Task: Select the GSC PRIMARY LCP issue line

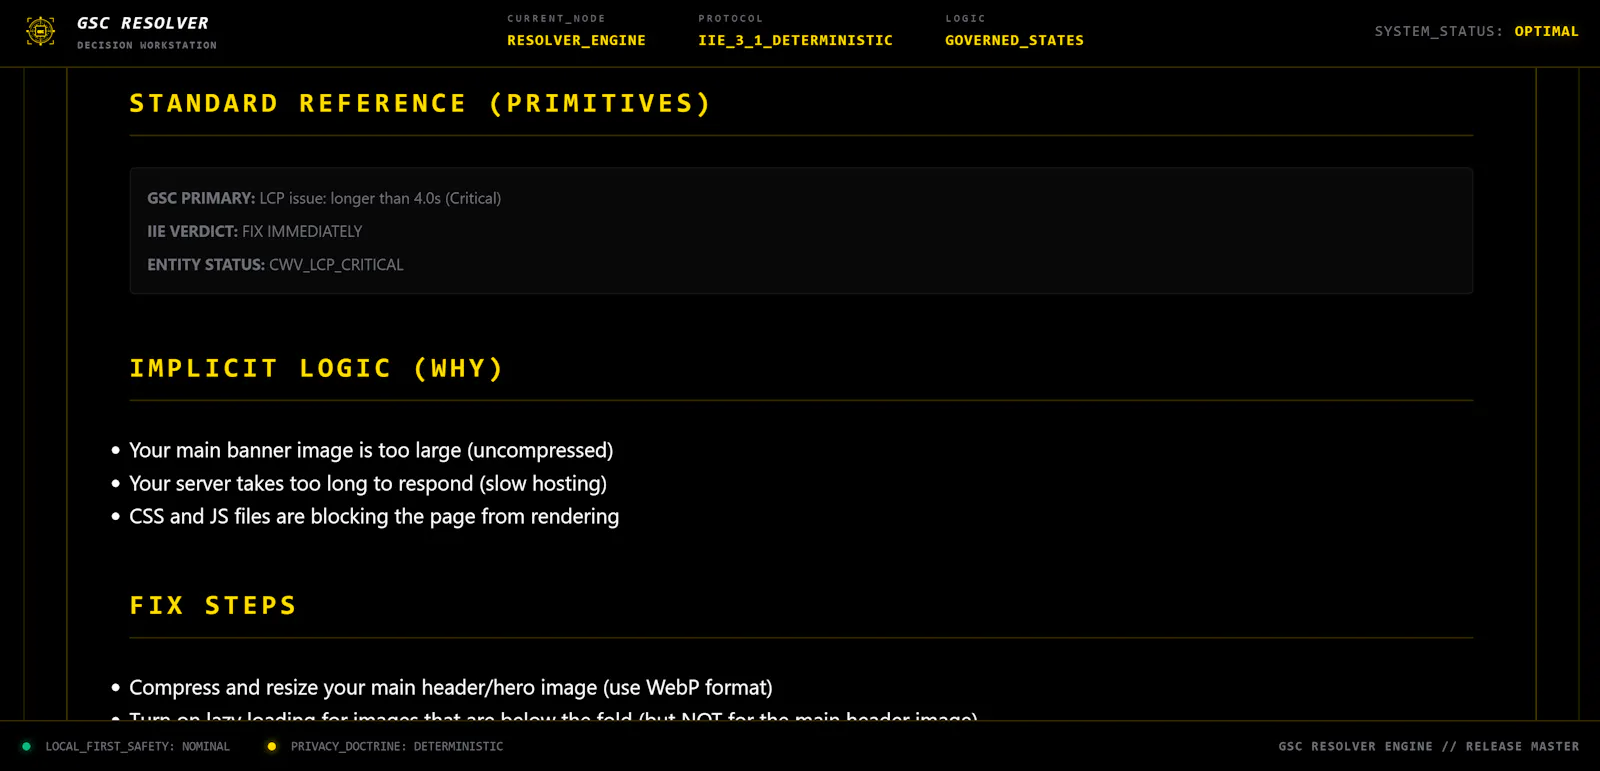Action: pyautogui.click(x=324, y=199)
